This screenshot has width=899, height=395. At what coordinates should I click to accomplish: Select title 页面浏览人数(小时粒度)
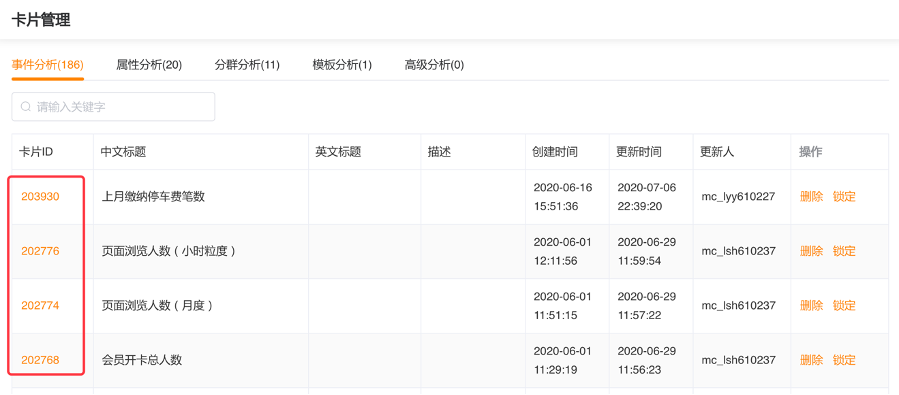click(x=169, y=251)
